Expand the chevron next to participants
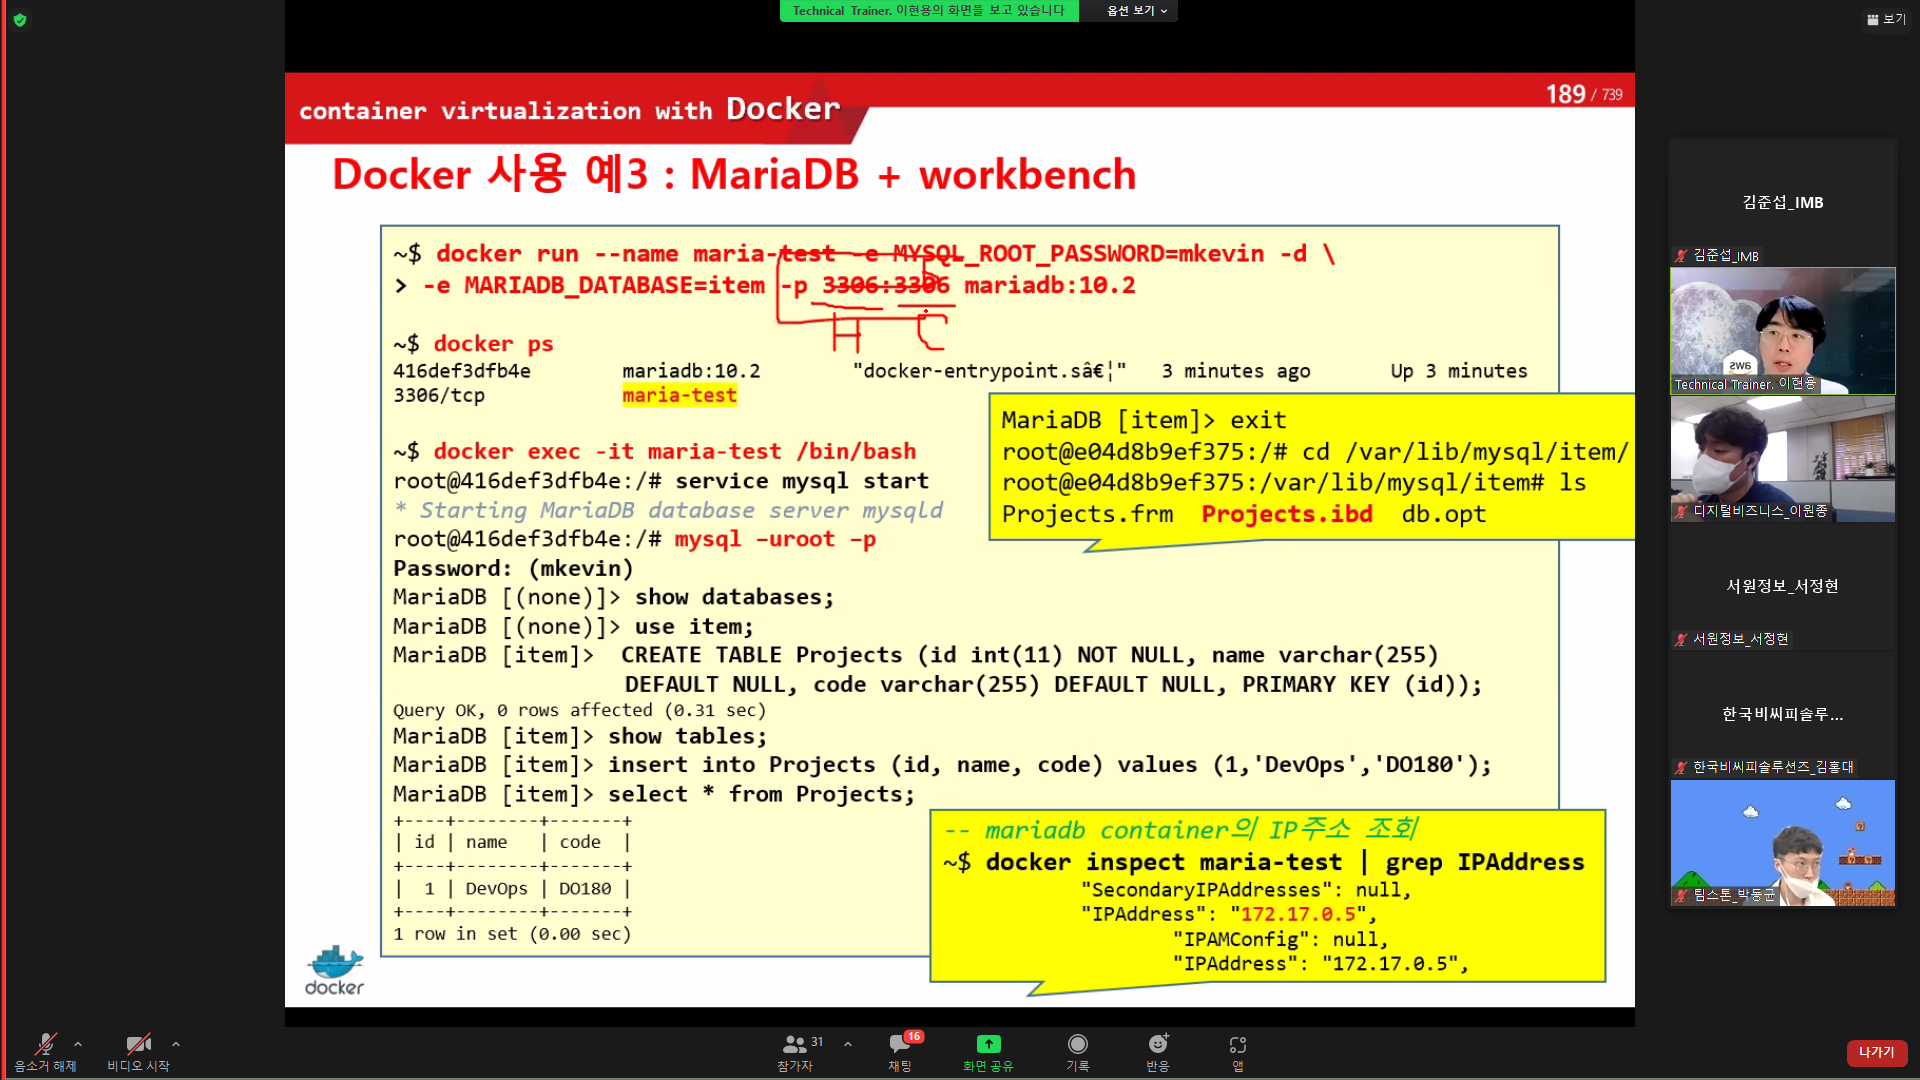This screenshot has width=1920, height=1080. click(x=848, y=1044)
